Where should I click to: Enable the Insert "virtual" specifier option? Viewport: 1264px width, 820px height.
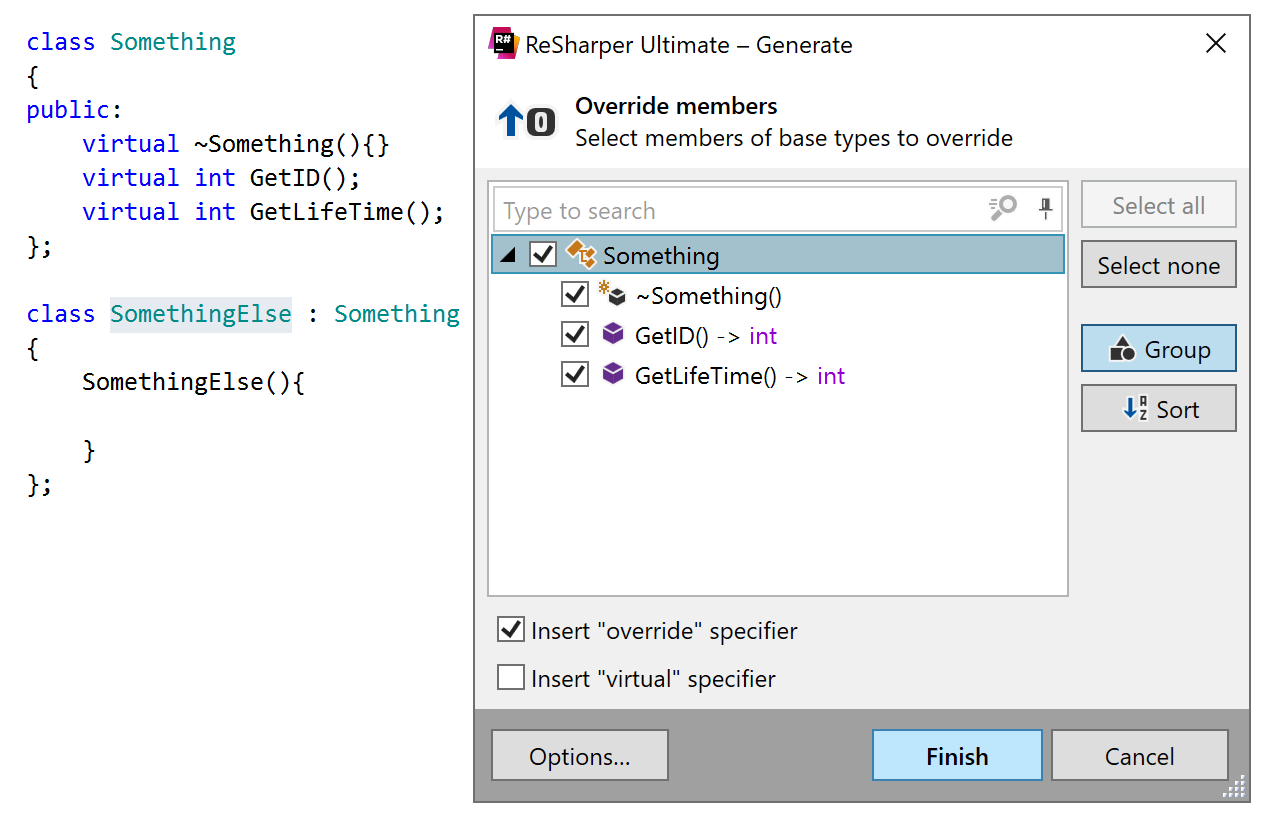pos(510,677)
